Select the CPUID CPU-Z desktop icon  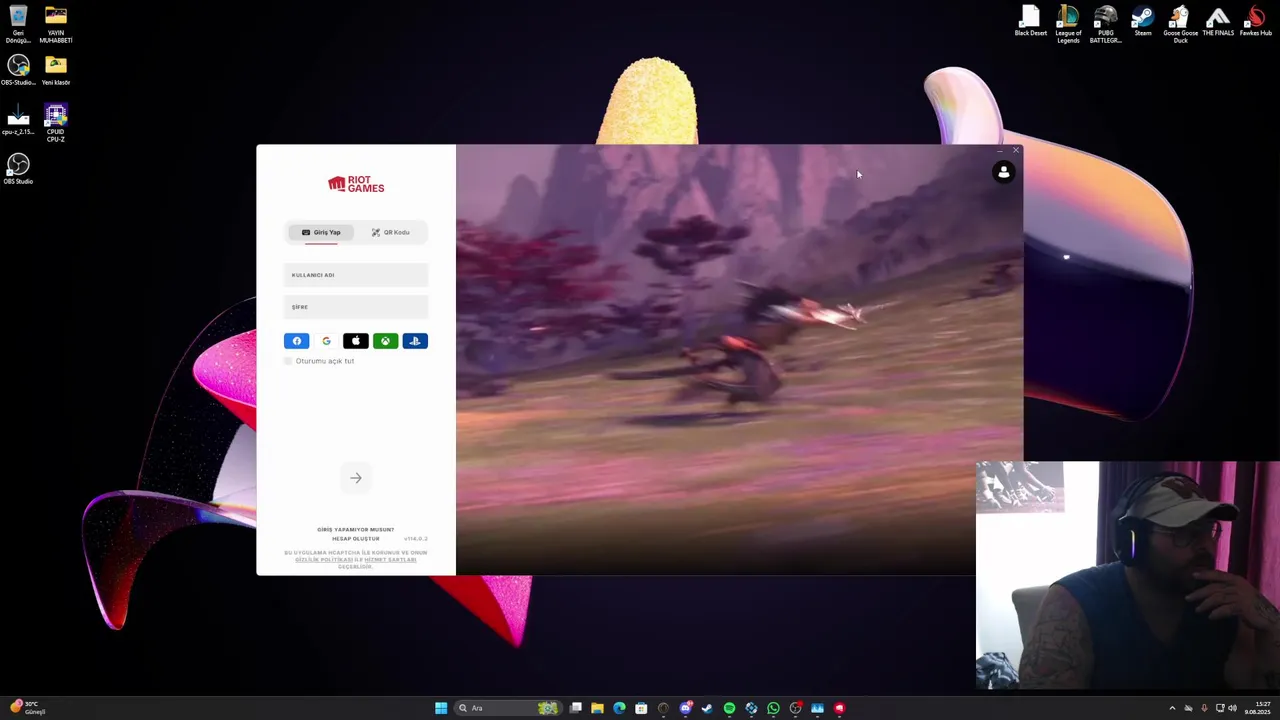(x=56, y=123)
